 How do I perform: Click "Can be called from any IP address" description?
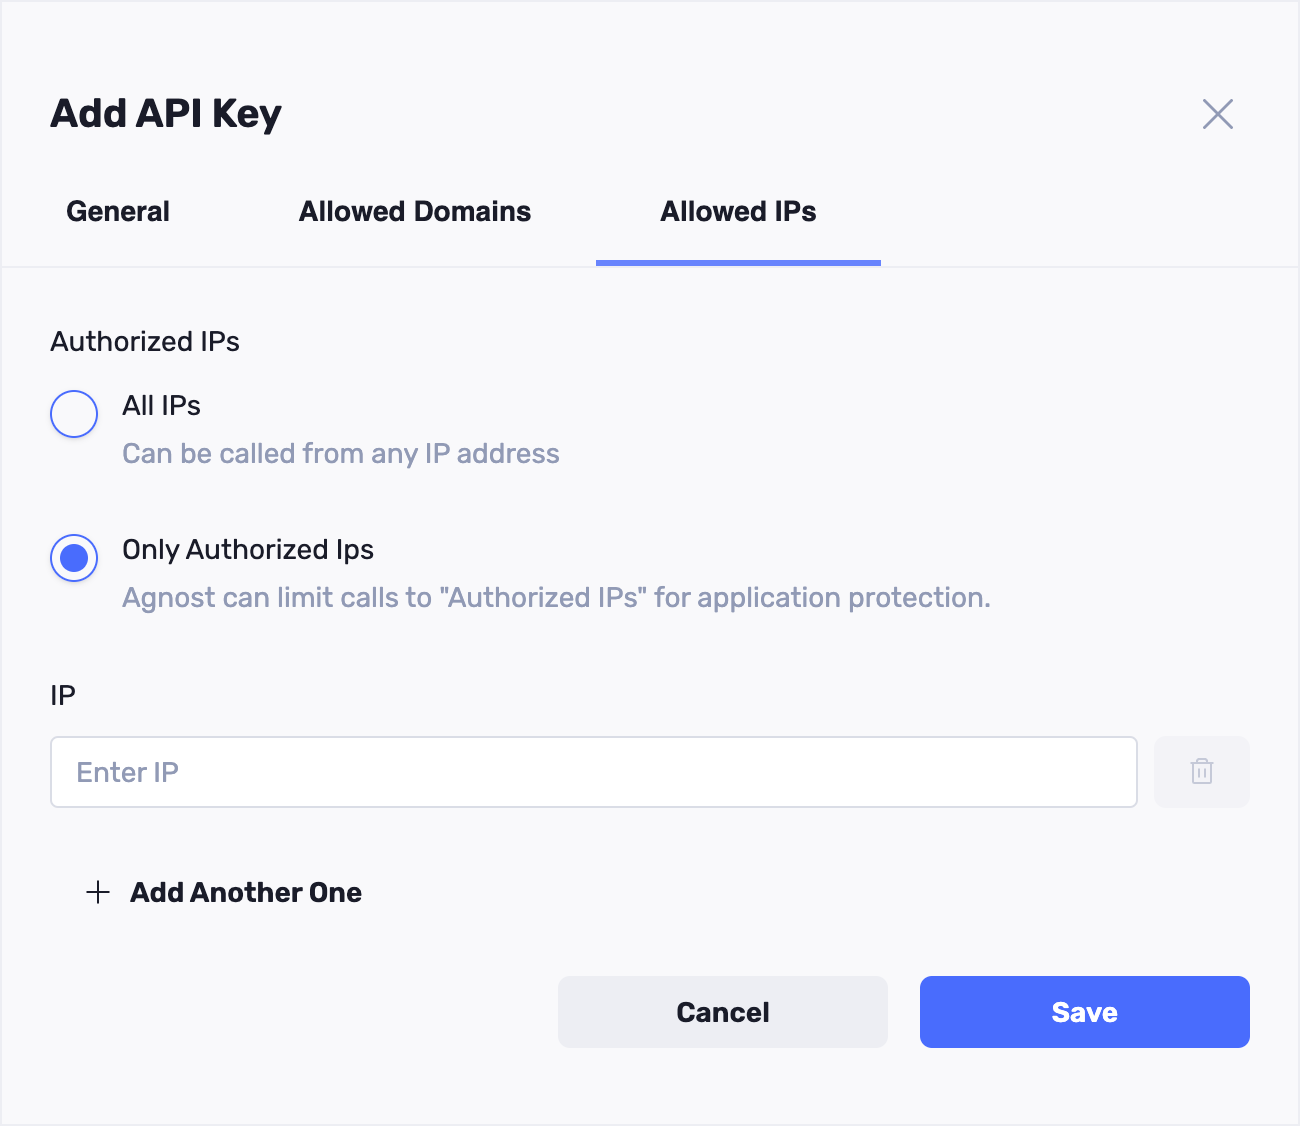341,454
